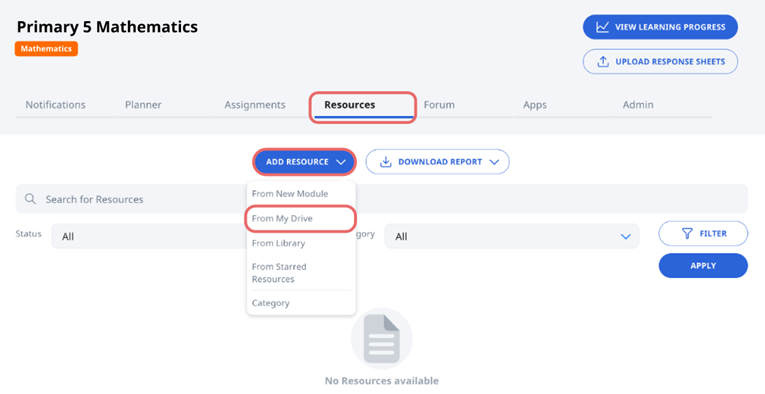Focus the Search for Resources field
Image resolution: width=765 pixels, height=394 pixels.
pyautogui.click(x=382, y=199)
